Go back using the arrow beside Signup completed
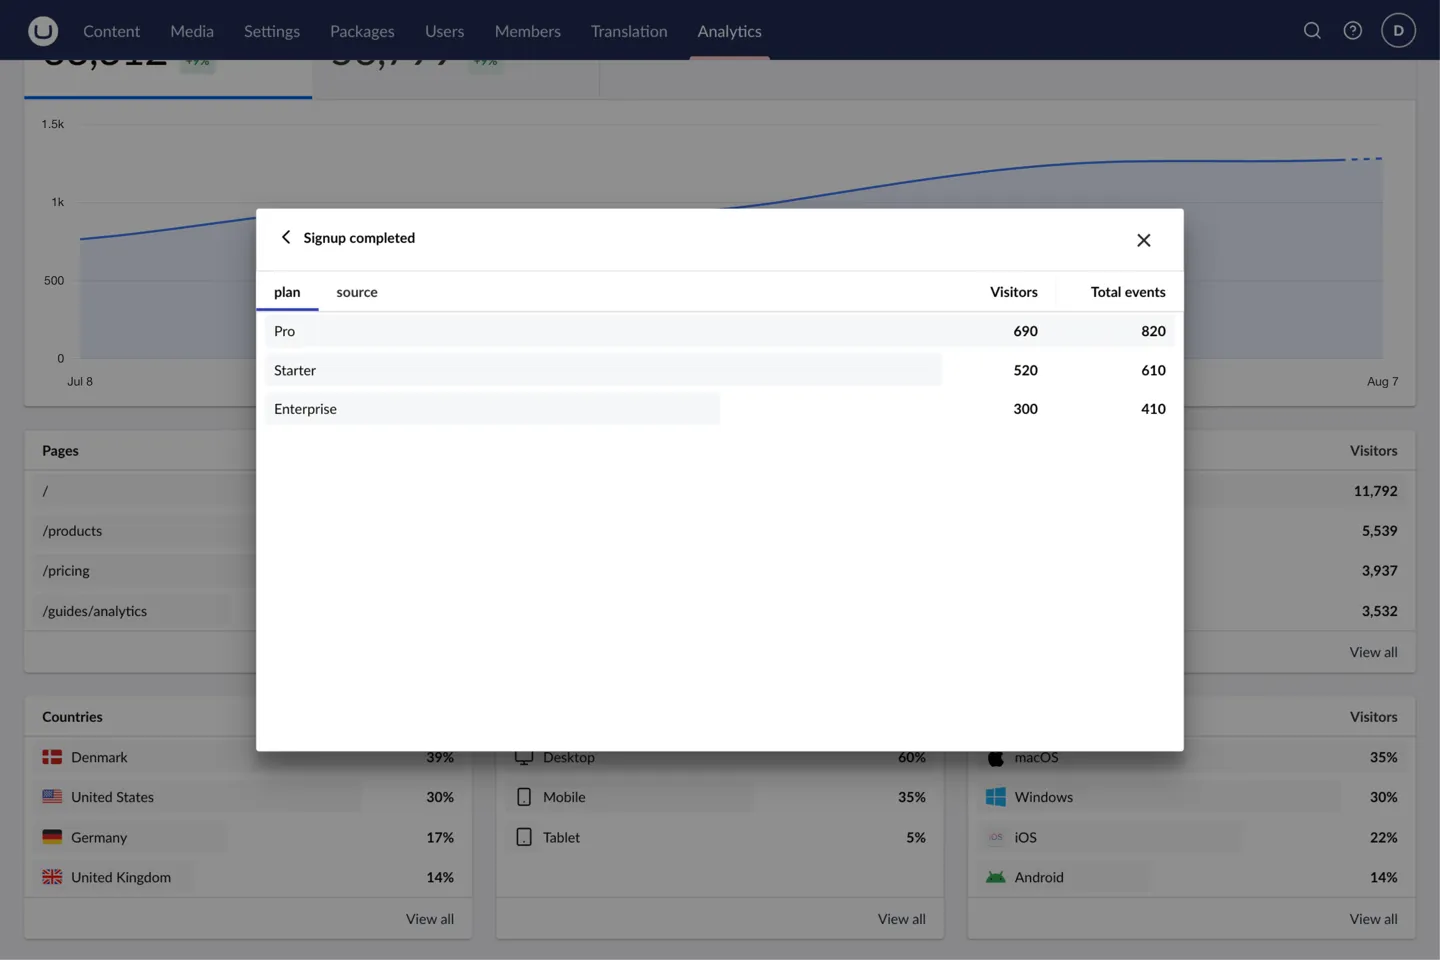1440x960 pixels. 286,237
